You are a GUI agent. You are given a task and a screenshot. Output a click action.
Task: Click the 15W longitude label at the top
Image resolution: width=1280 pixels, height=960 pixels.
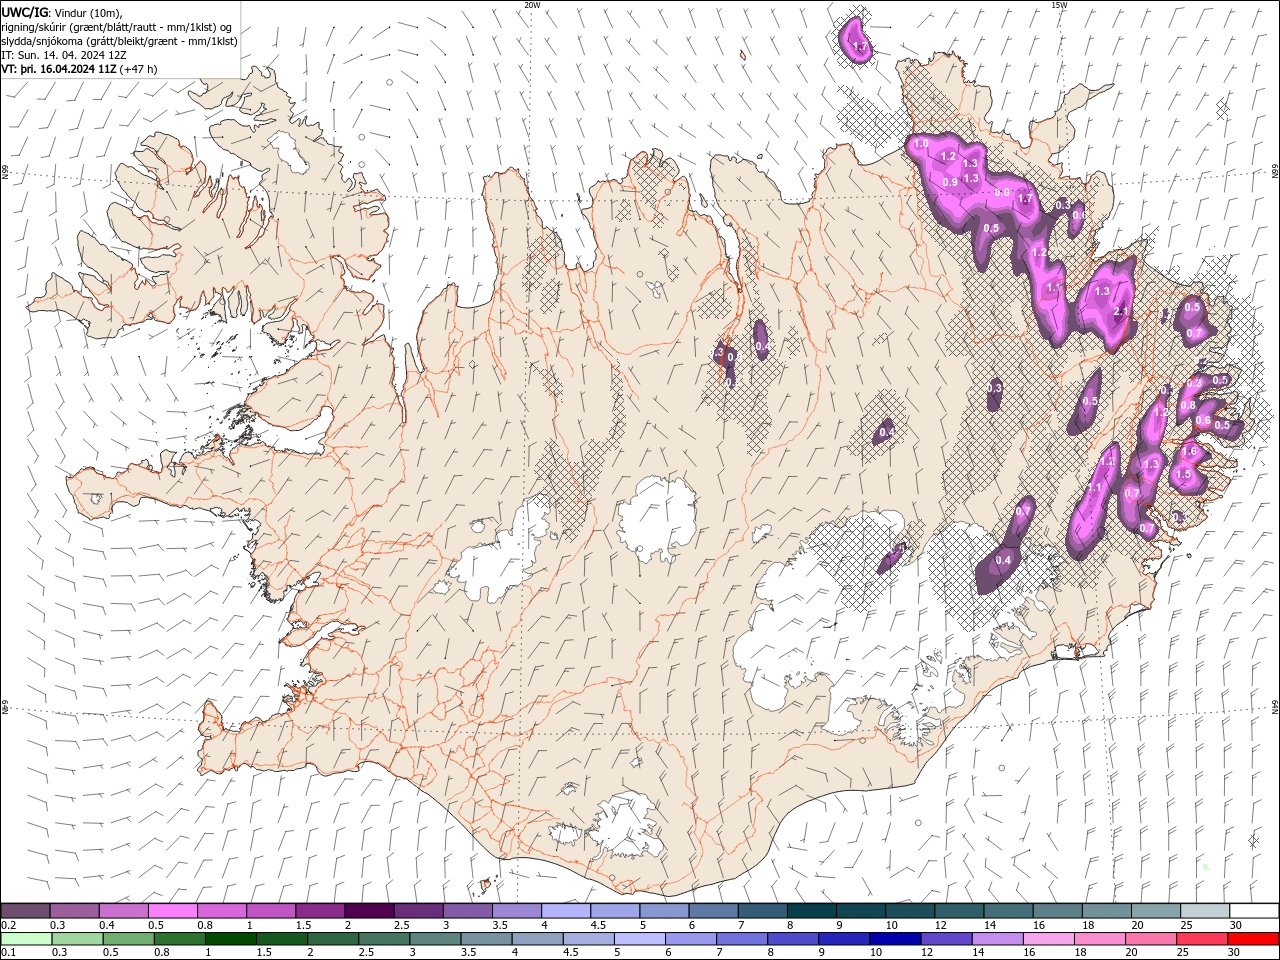(1059, 5)
